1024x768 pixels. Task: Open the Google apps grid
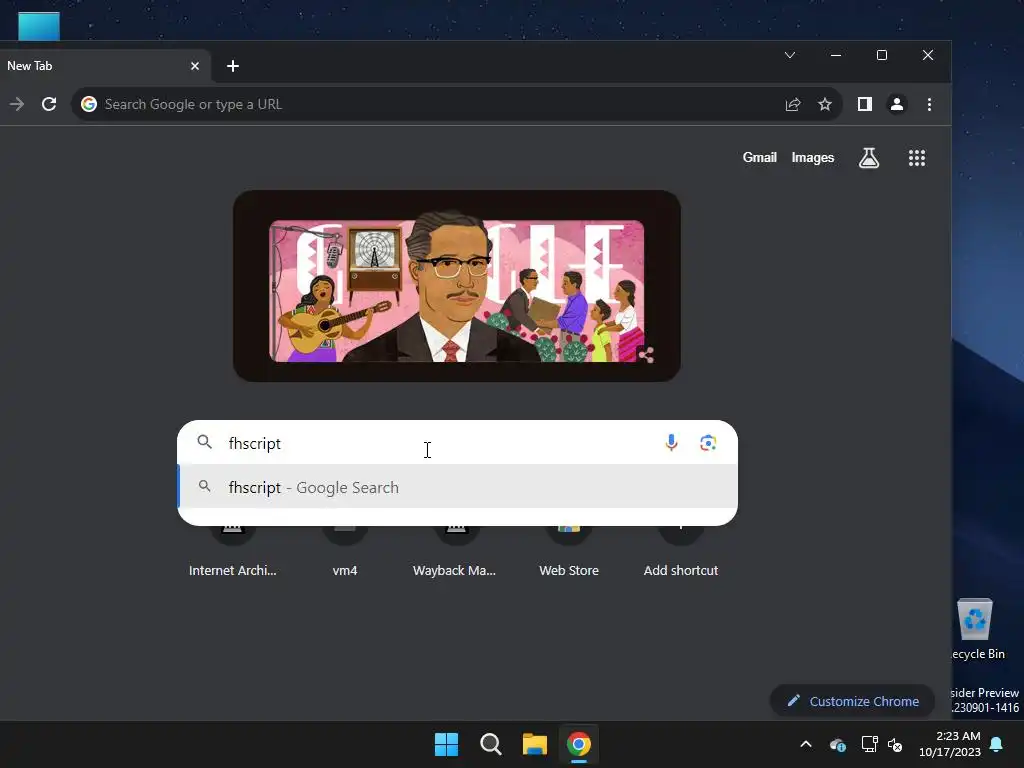917,157
